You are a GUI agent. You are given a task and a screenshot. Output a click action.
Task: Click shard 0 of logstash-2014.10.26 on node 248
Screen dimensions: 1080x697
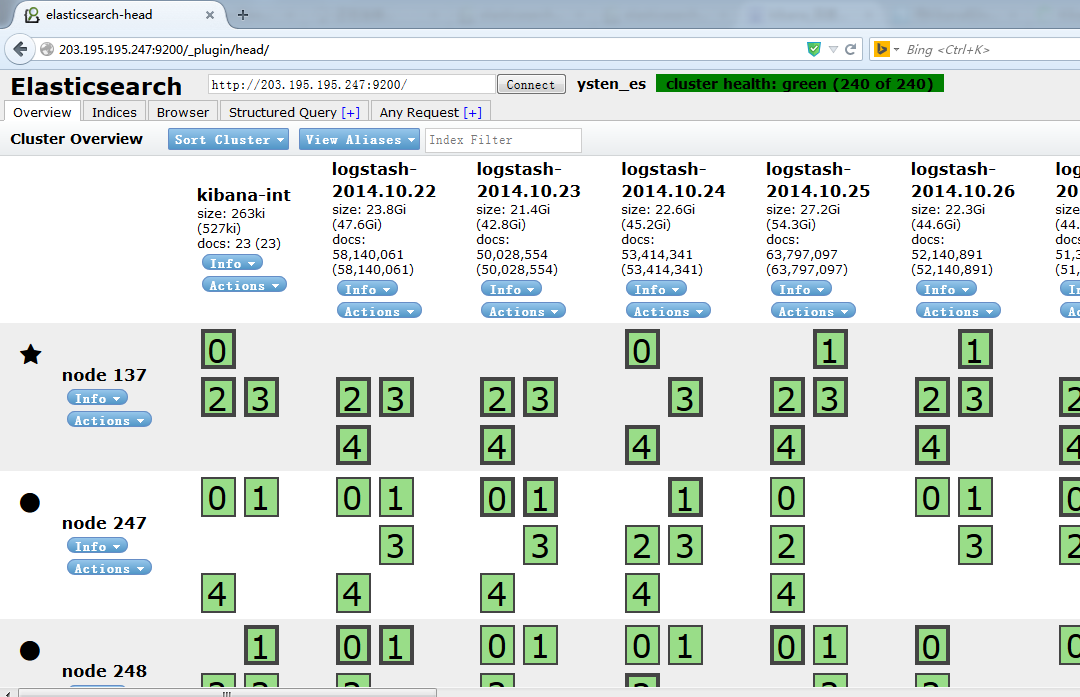click(x=932, y=645)
